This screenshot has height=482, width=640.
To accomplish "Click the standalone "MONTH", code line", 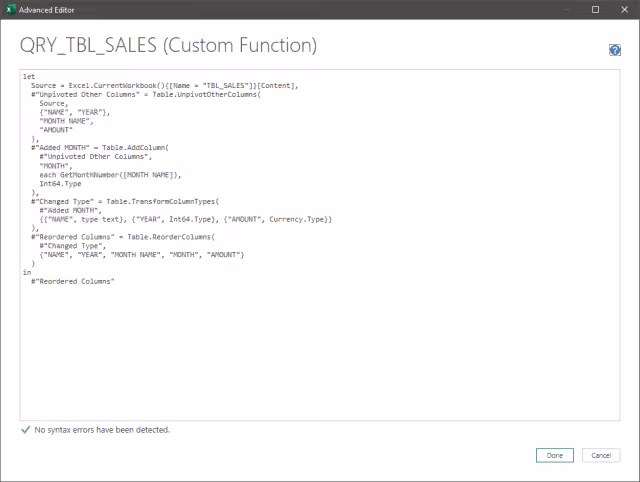I will pyautogui.click(x=56, y=166).
